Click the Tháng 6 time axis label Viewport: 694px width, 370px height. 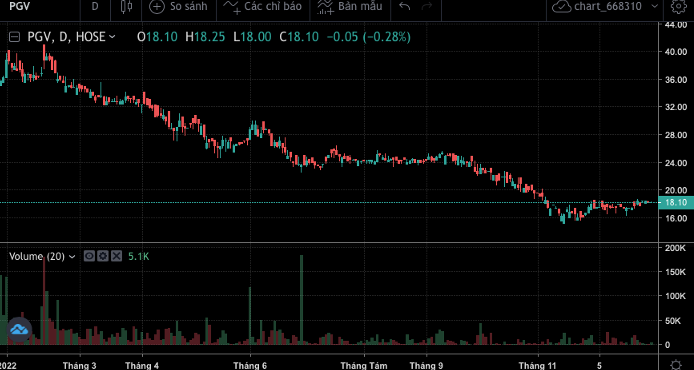coord(250,366)
